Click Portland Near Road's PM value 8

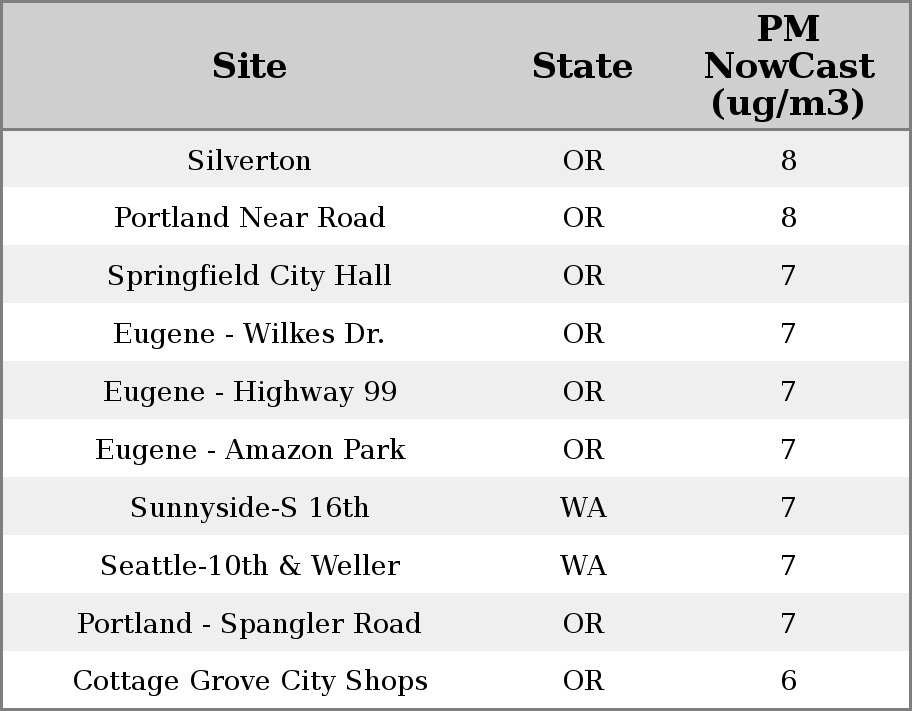click(788, 218)
